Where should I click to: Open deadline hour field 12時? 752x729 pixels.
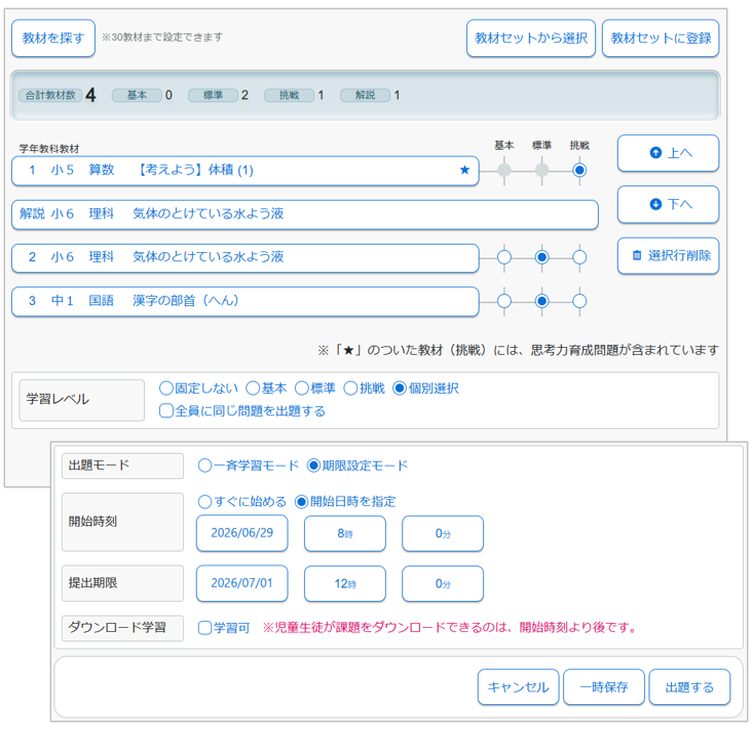coord(345,583)
